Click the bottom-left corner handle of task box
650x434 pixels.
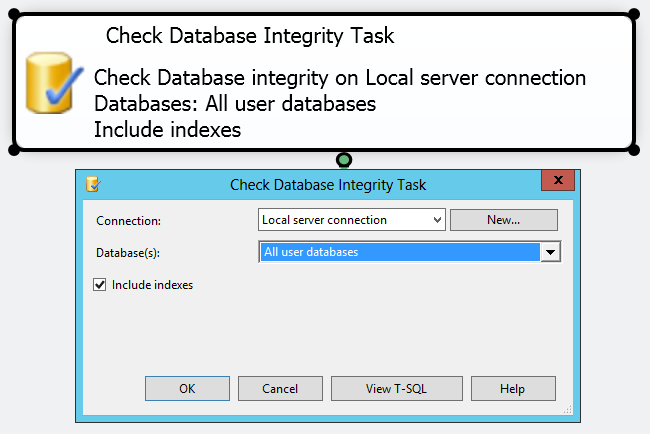click(x=14, y=150)
